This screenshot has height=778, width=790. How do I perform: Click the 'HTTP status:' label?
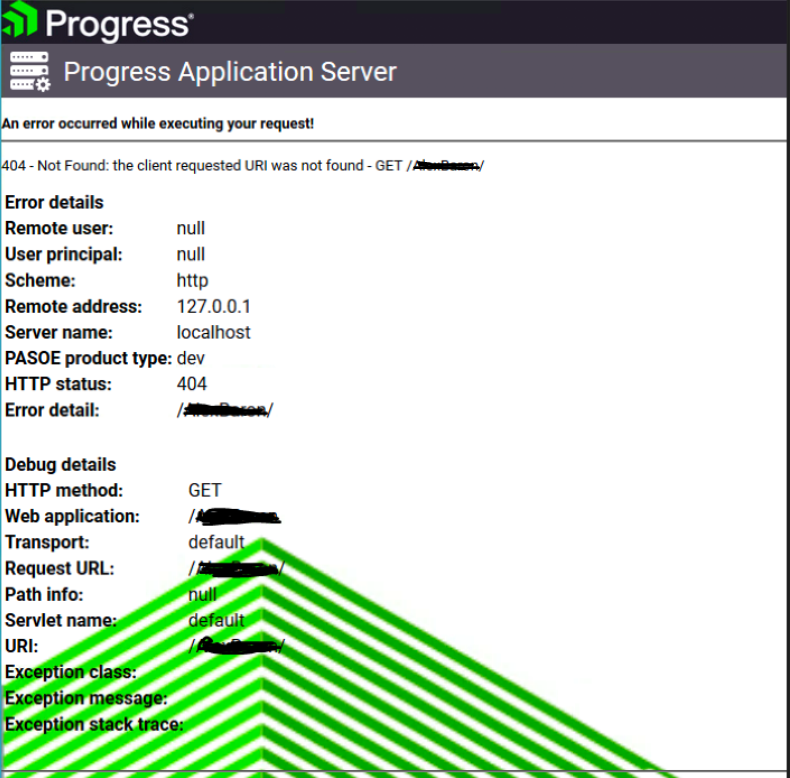58,384
